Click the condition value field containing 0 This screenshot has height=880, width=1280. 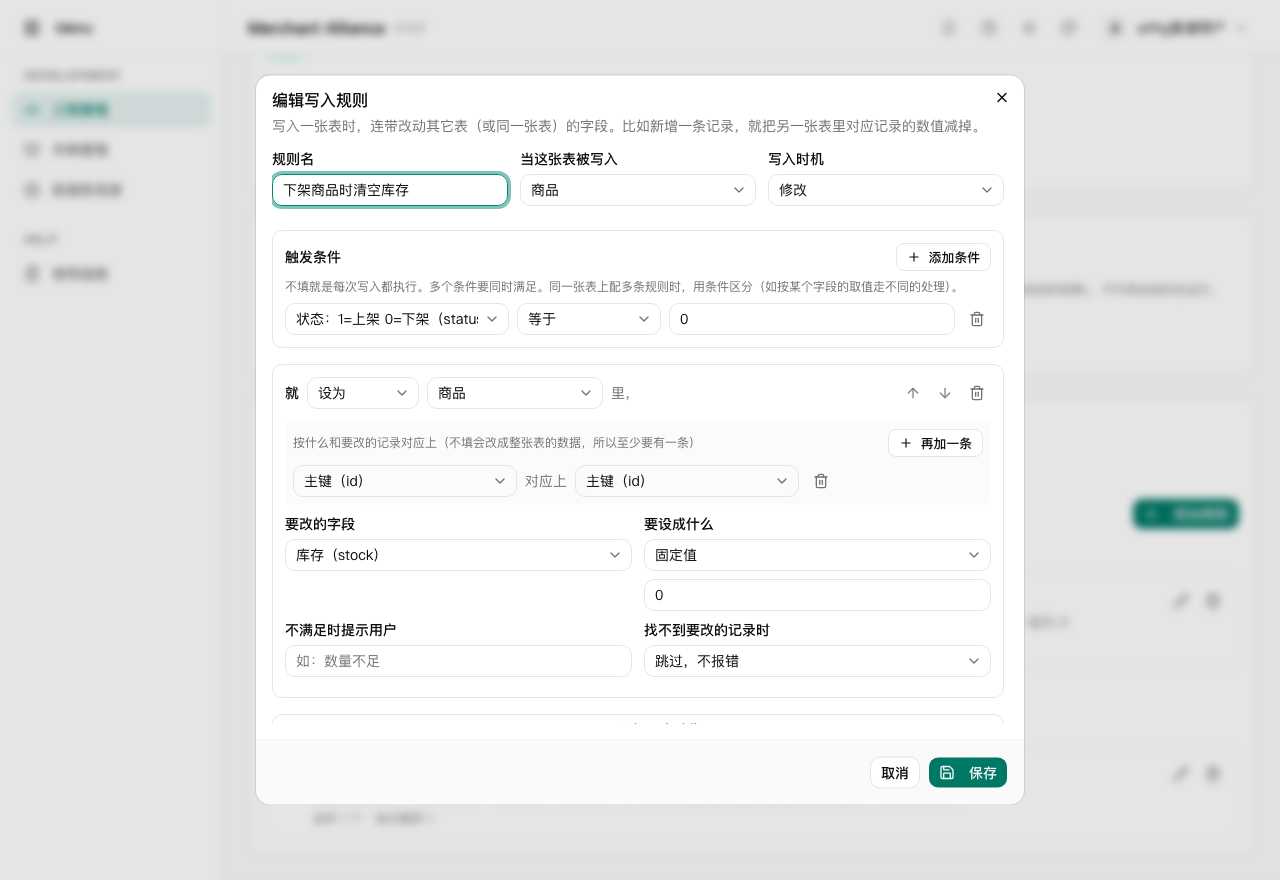[x=812, y=319]
